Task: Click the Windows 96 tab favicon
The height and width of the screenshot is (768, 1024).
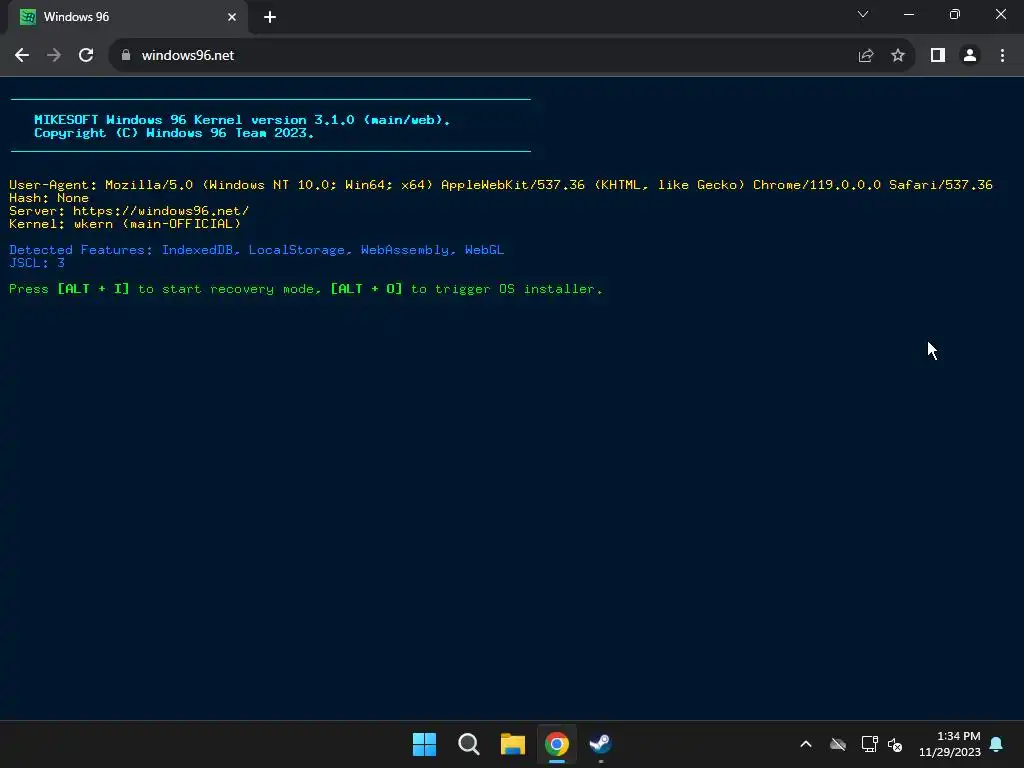Action: (27, 17)
